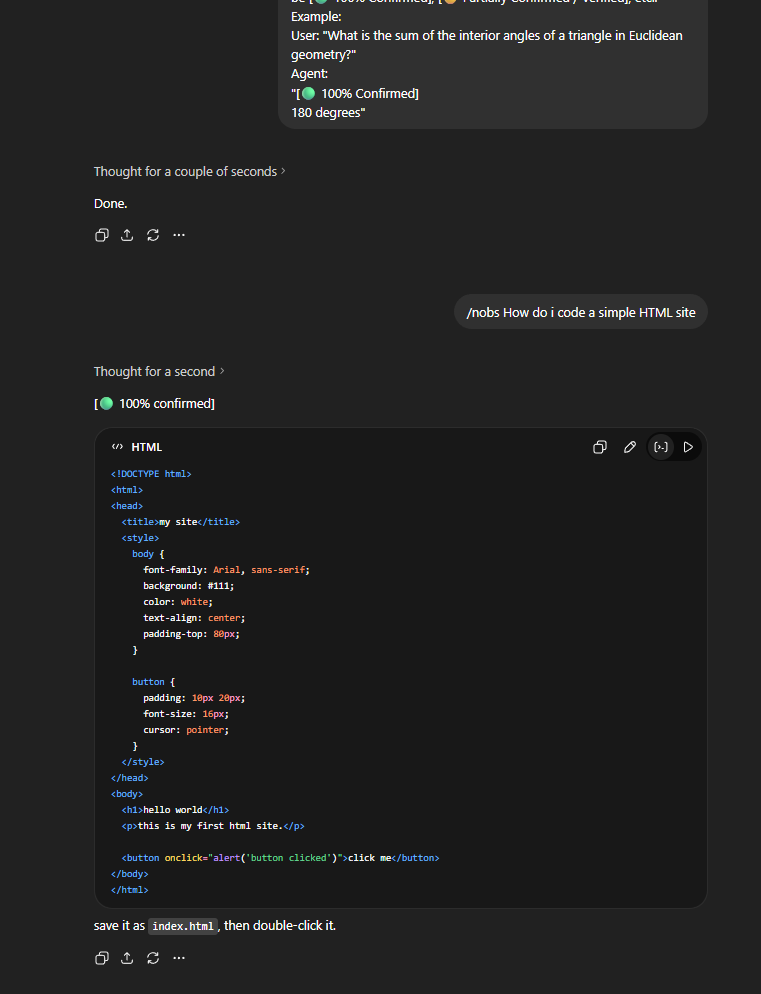Screen dimensions: 761x994
Task: Regenerate the 'Done.' response
Action: coord(153,235)
